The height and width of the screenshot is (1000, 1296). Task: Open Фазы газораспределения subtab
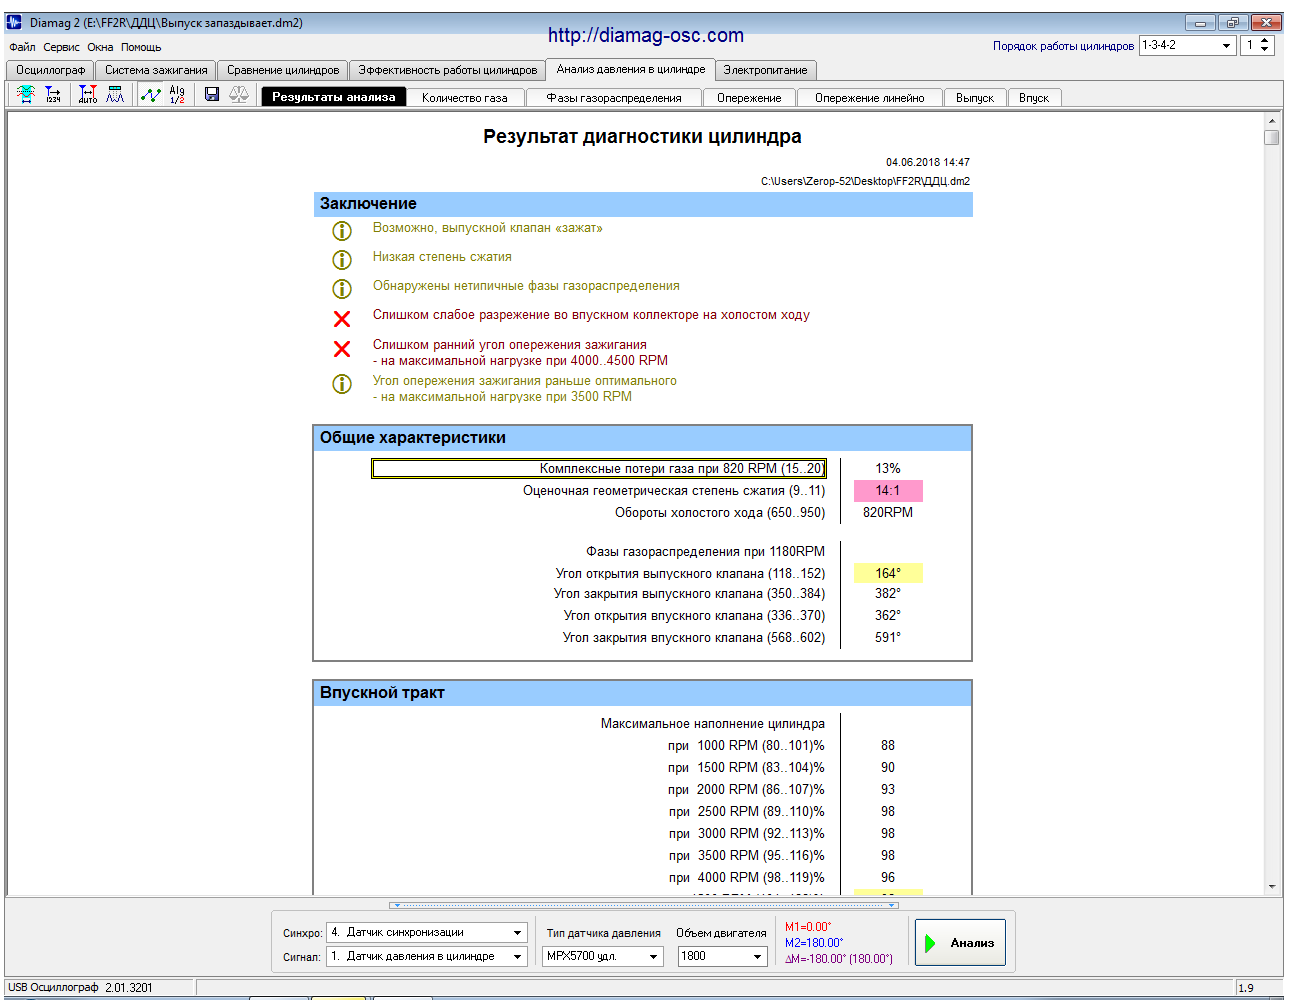pyautogui.click(x=614, y=98)
